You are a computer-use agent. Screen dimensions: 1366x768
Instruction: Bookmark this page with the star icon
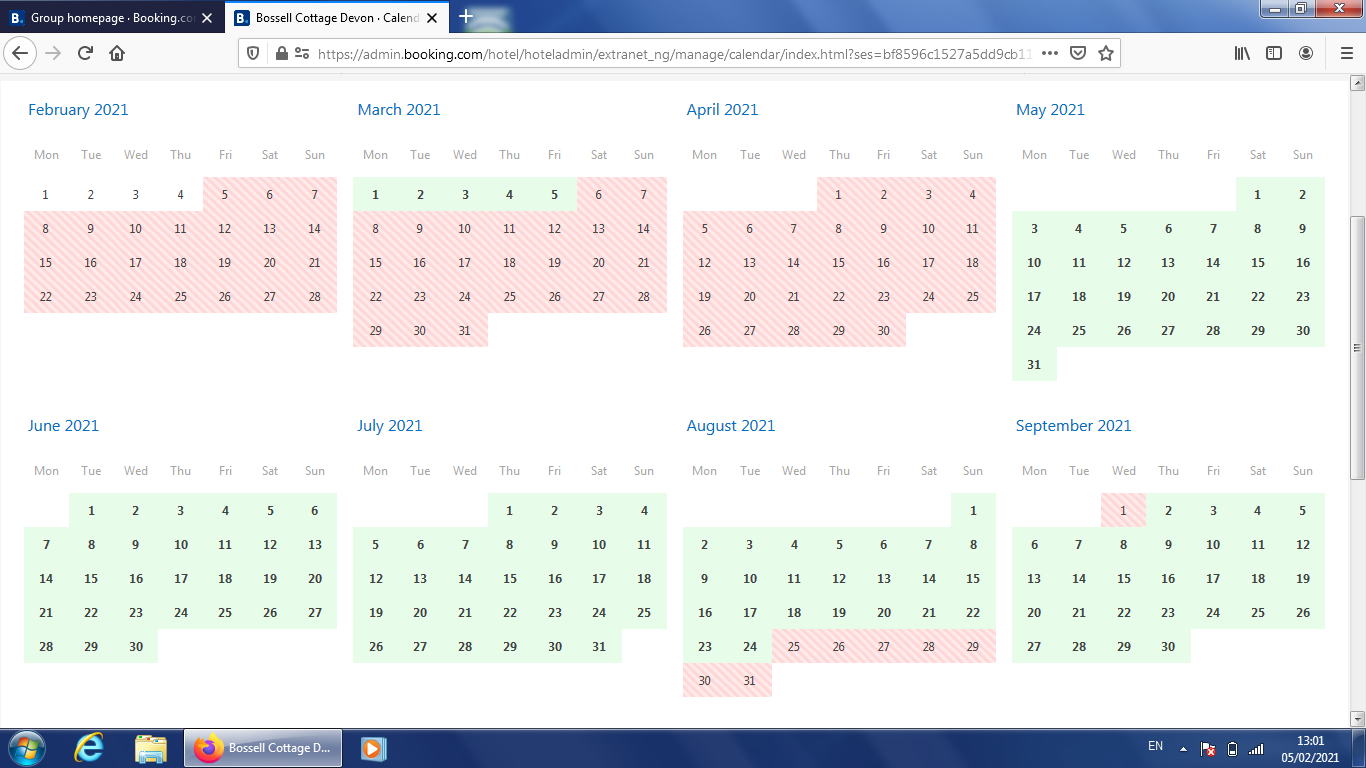1105,54
